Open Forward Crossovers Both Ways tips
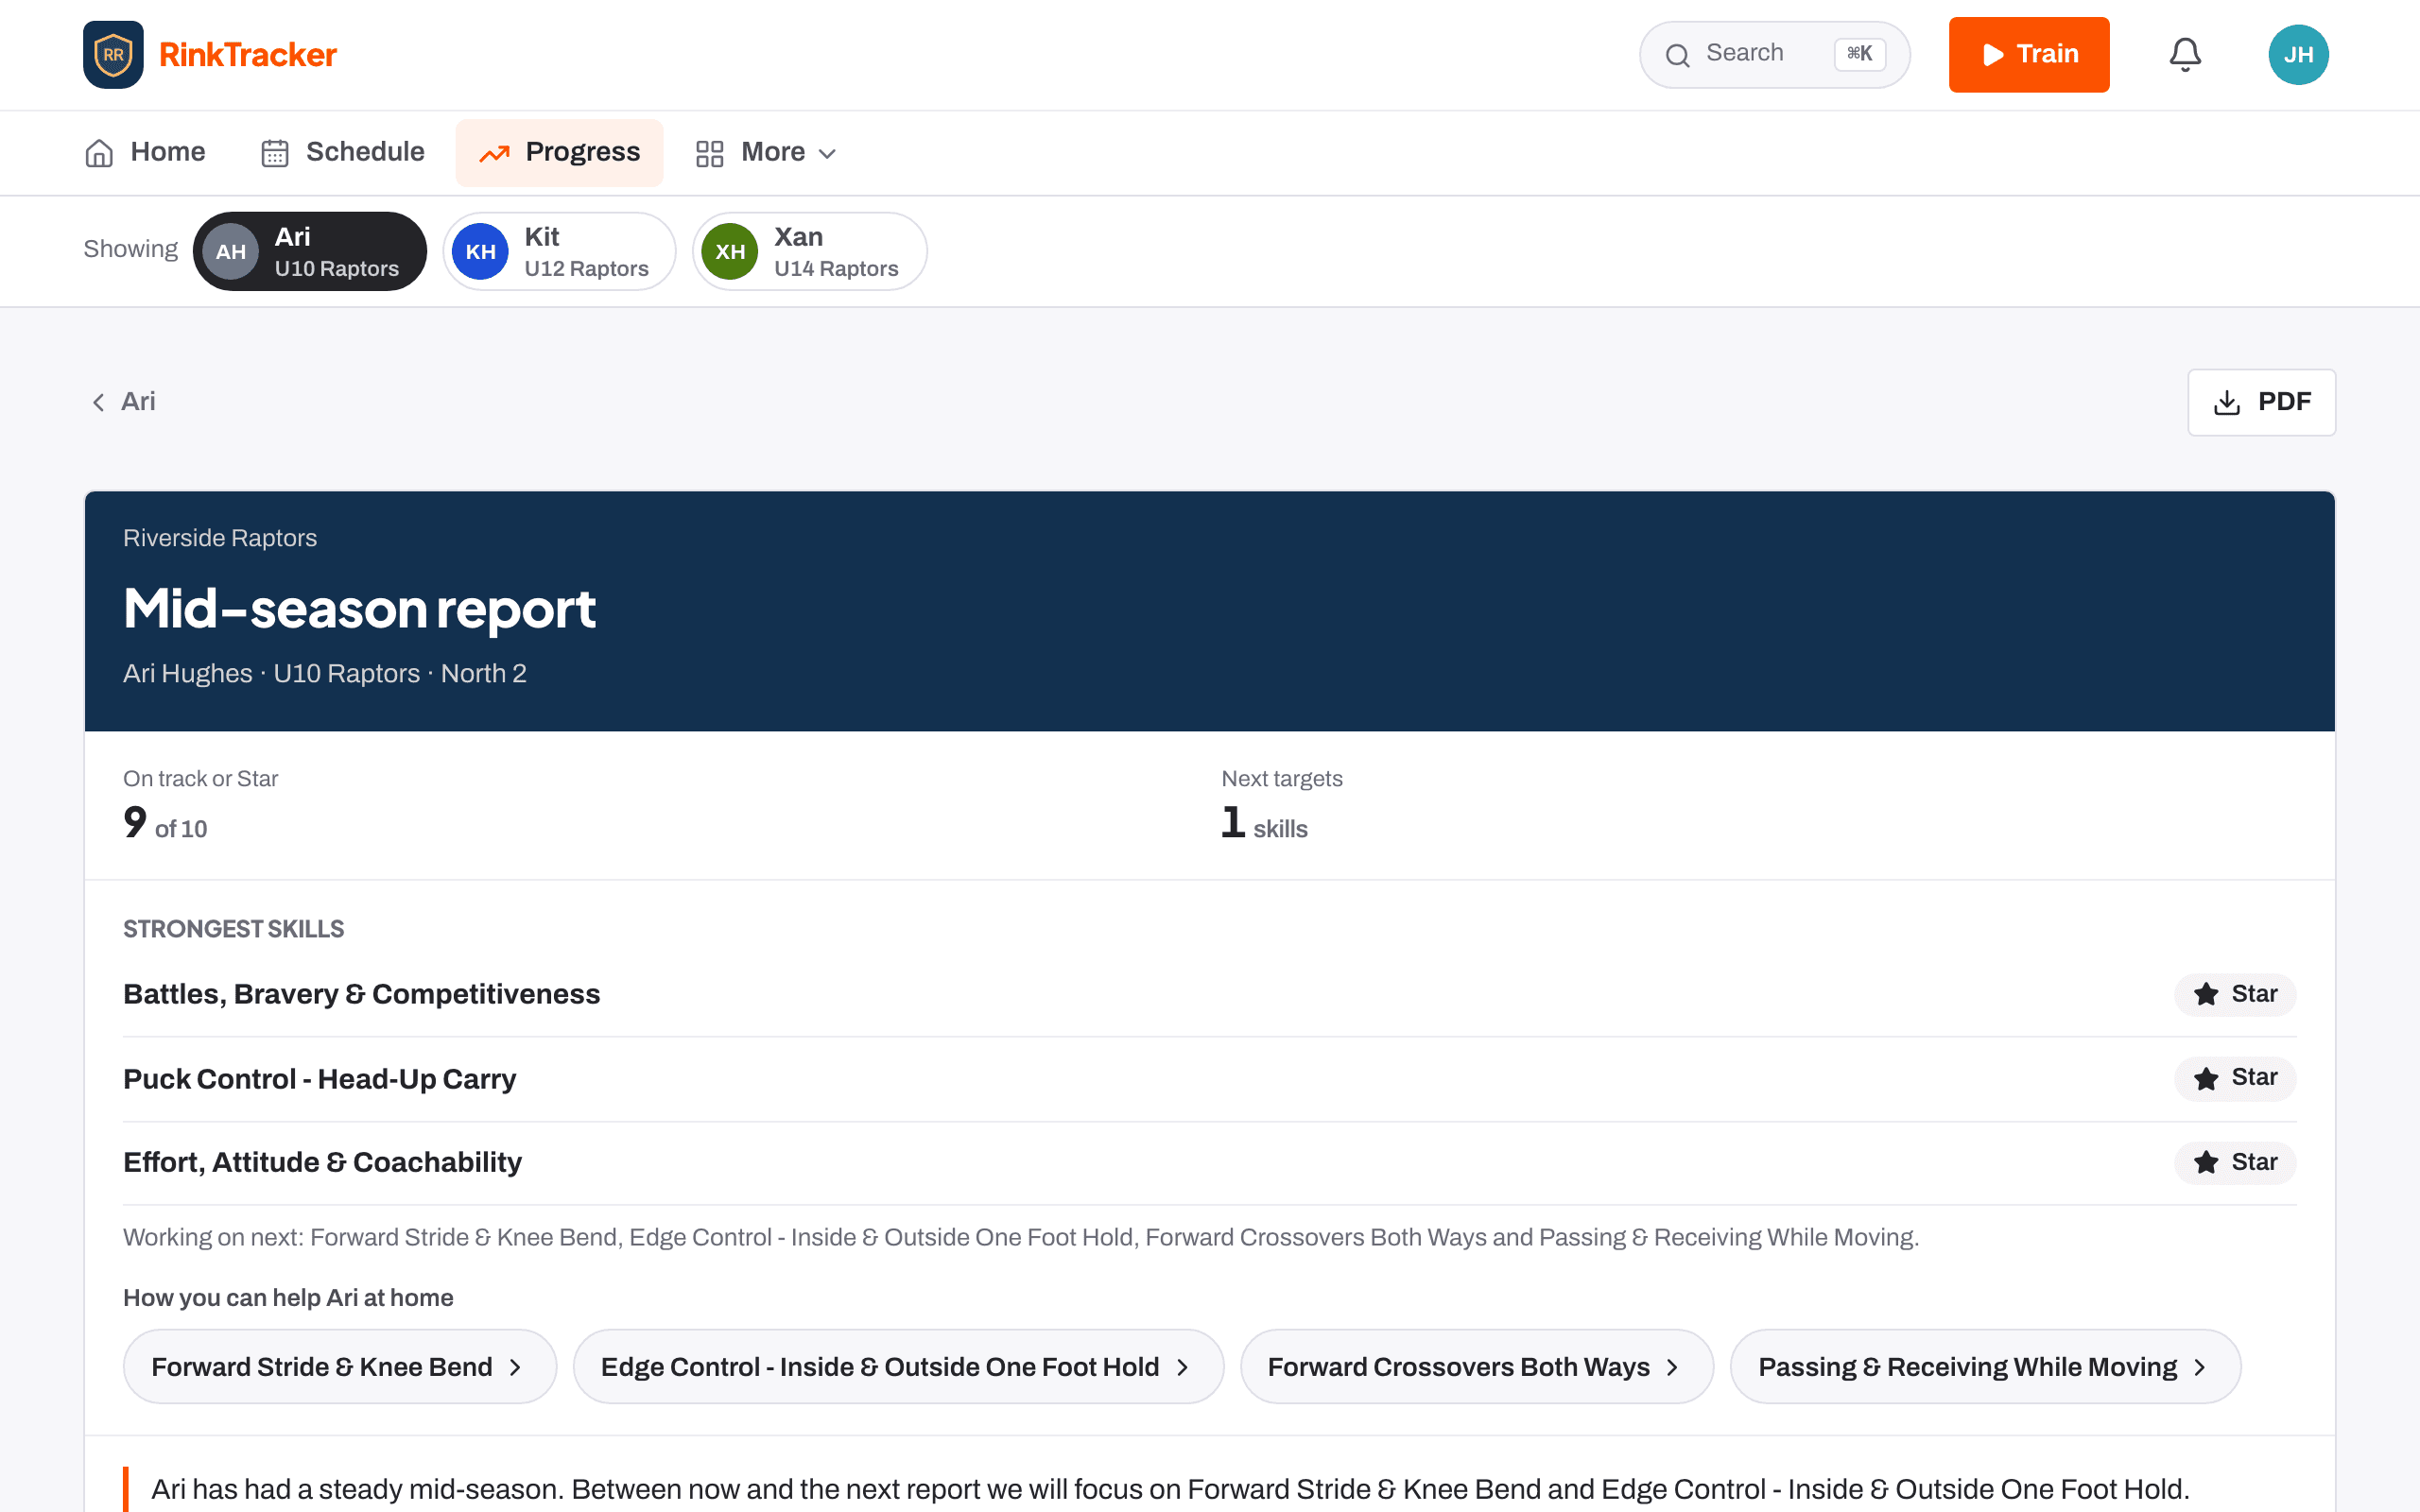 (1477, 1366)
